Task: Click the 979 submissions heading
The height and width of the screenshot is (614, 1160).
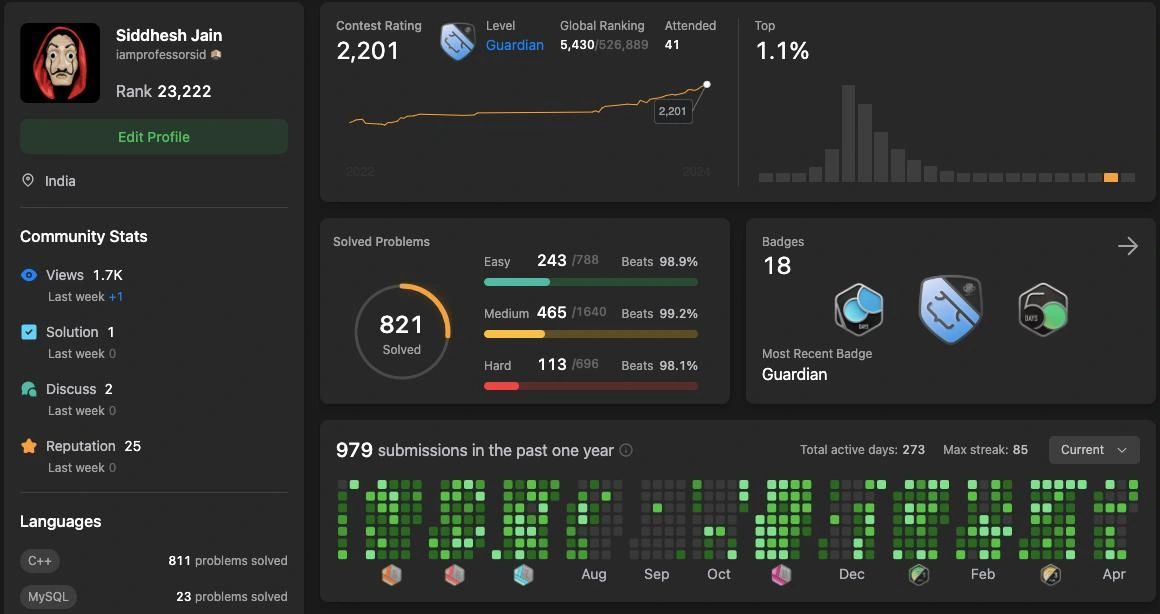Action: [x=475, y=451]
